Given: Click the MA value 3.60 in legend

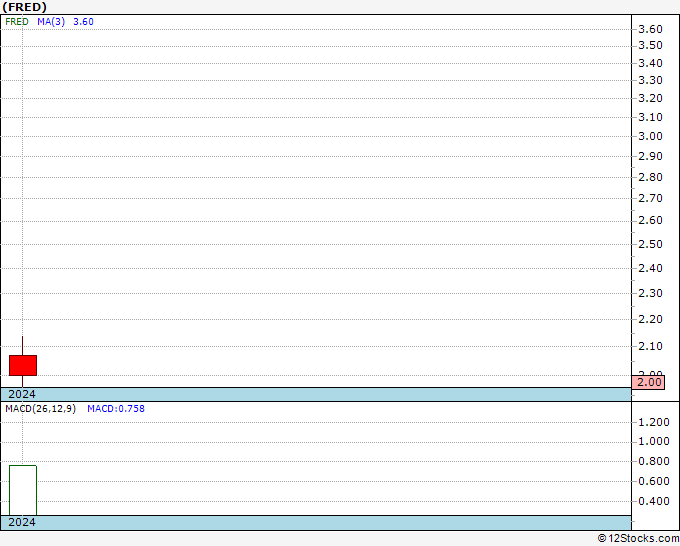Looking at the screenshot, I should pos(83,22).
